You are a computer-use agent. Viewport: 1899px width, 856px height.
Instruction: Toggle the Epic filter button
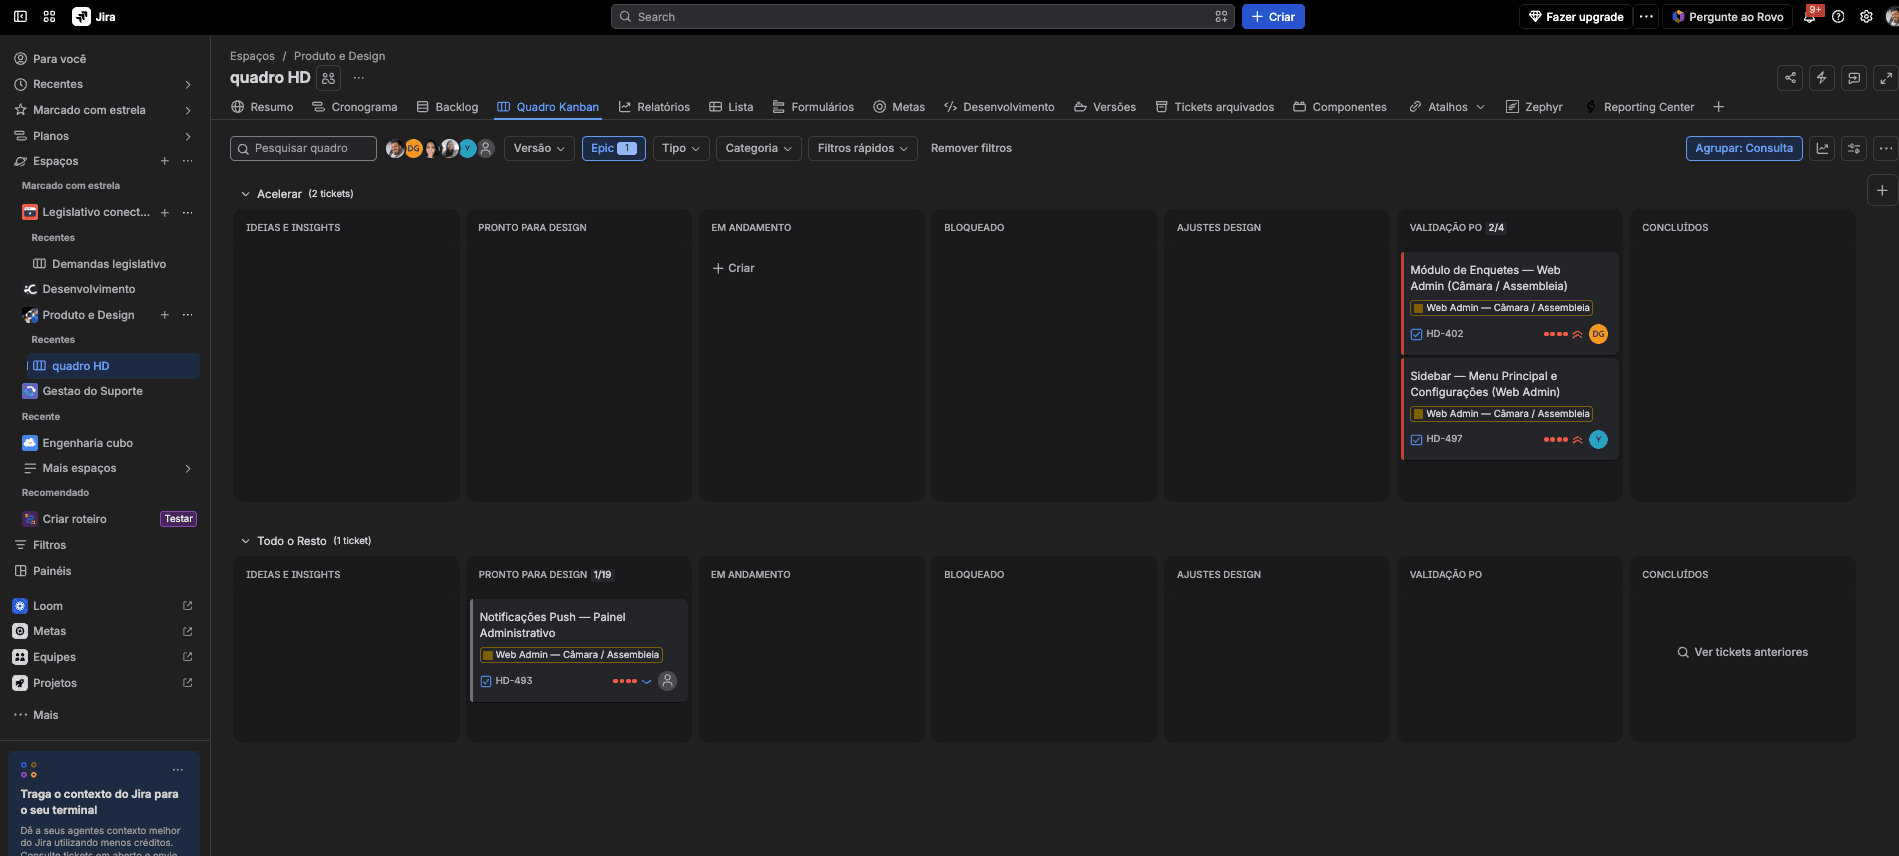[614, 148]
